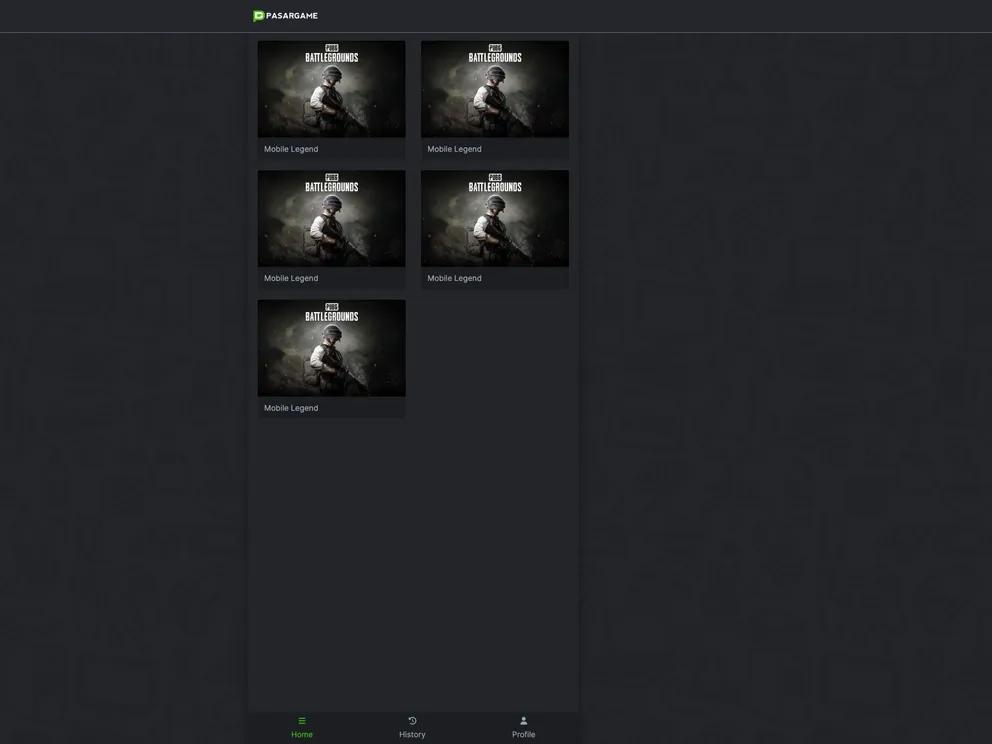The image size is (992, 744).
Task: Switch to the Profile tab
Action: click(x=521, y=725)
